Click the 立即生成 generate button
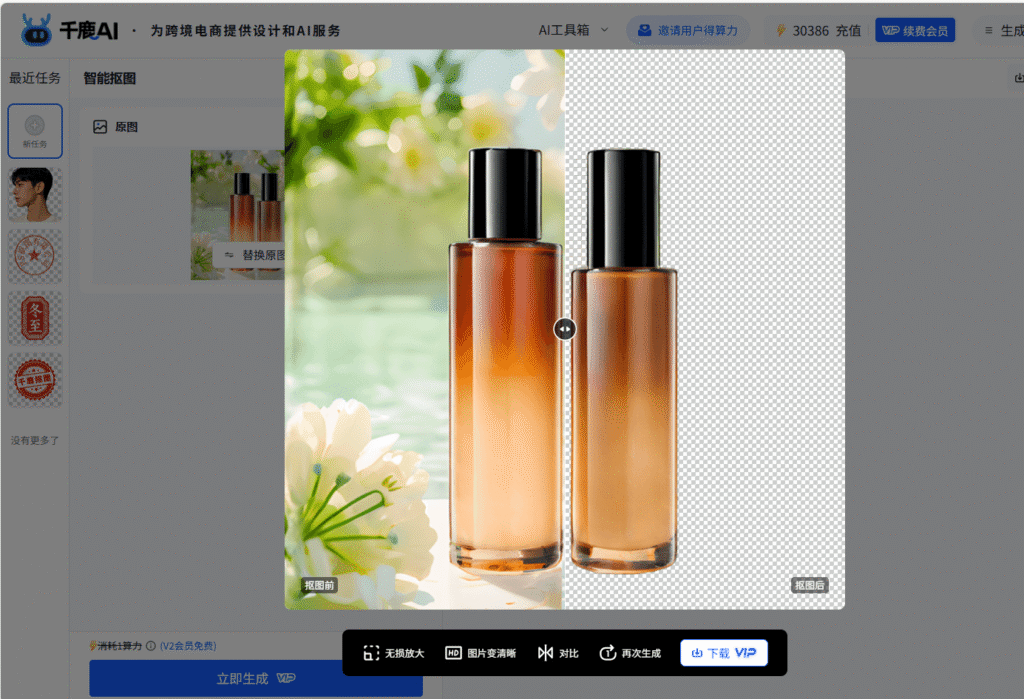The width and height of the screenshot is (1024, 699). tap(255, 678)
